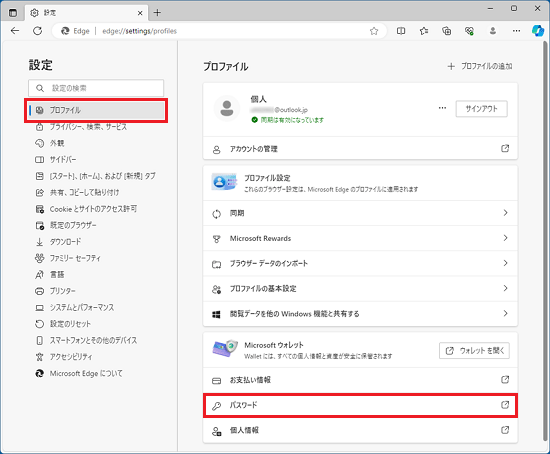
Task: Open 外観 settings section
Action: pyautogui.click(x=50, y=143)
